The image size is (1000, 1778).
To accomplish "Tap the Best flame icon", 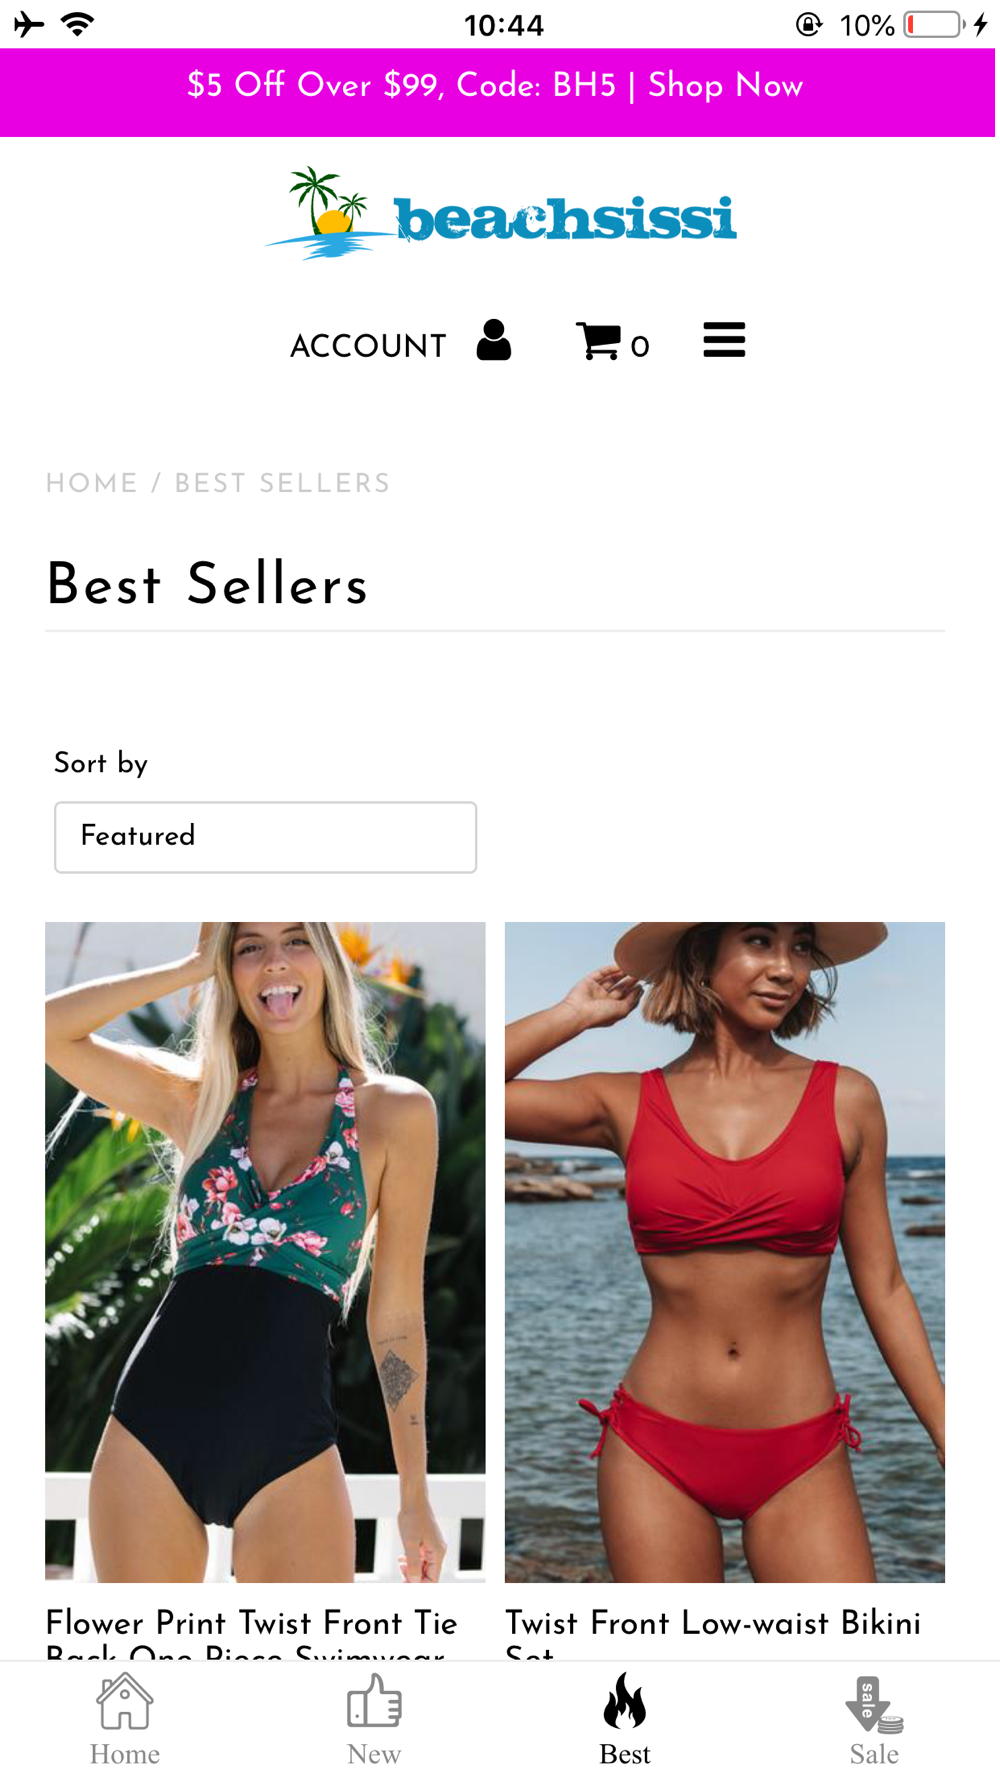I will (625, 1701).
